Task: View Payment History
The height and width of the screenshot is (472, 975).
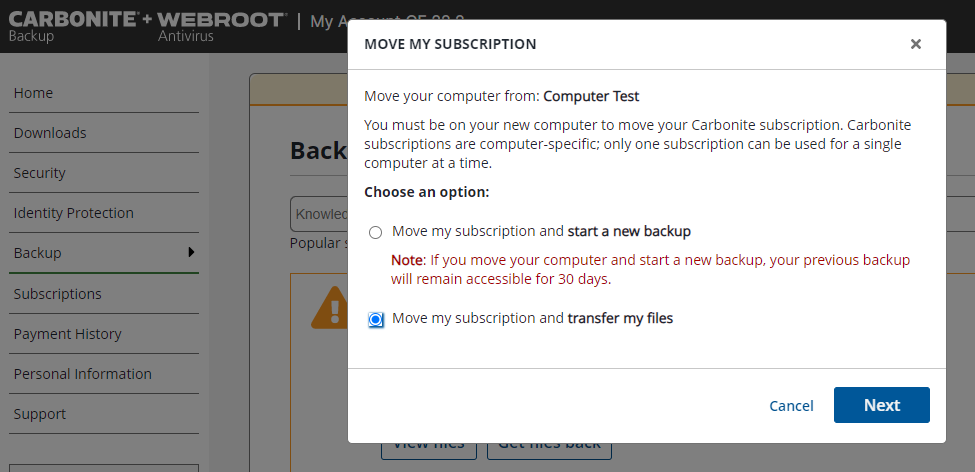Action: coord(67,334)
